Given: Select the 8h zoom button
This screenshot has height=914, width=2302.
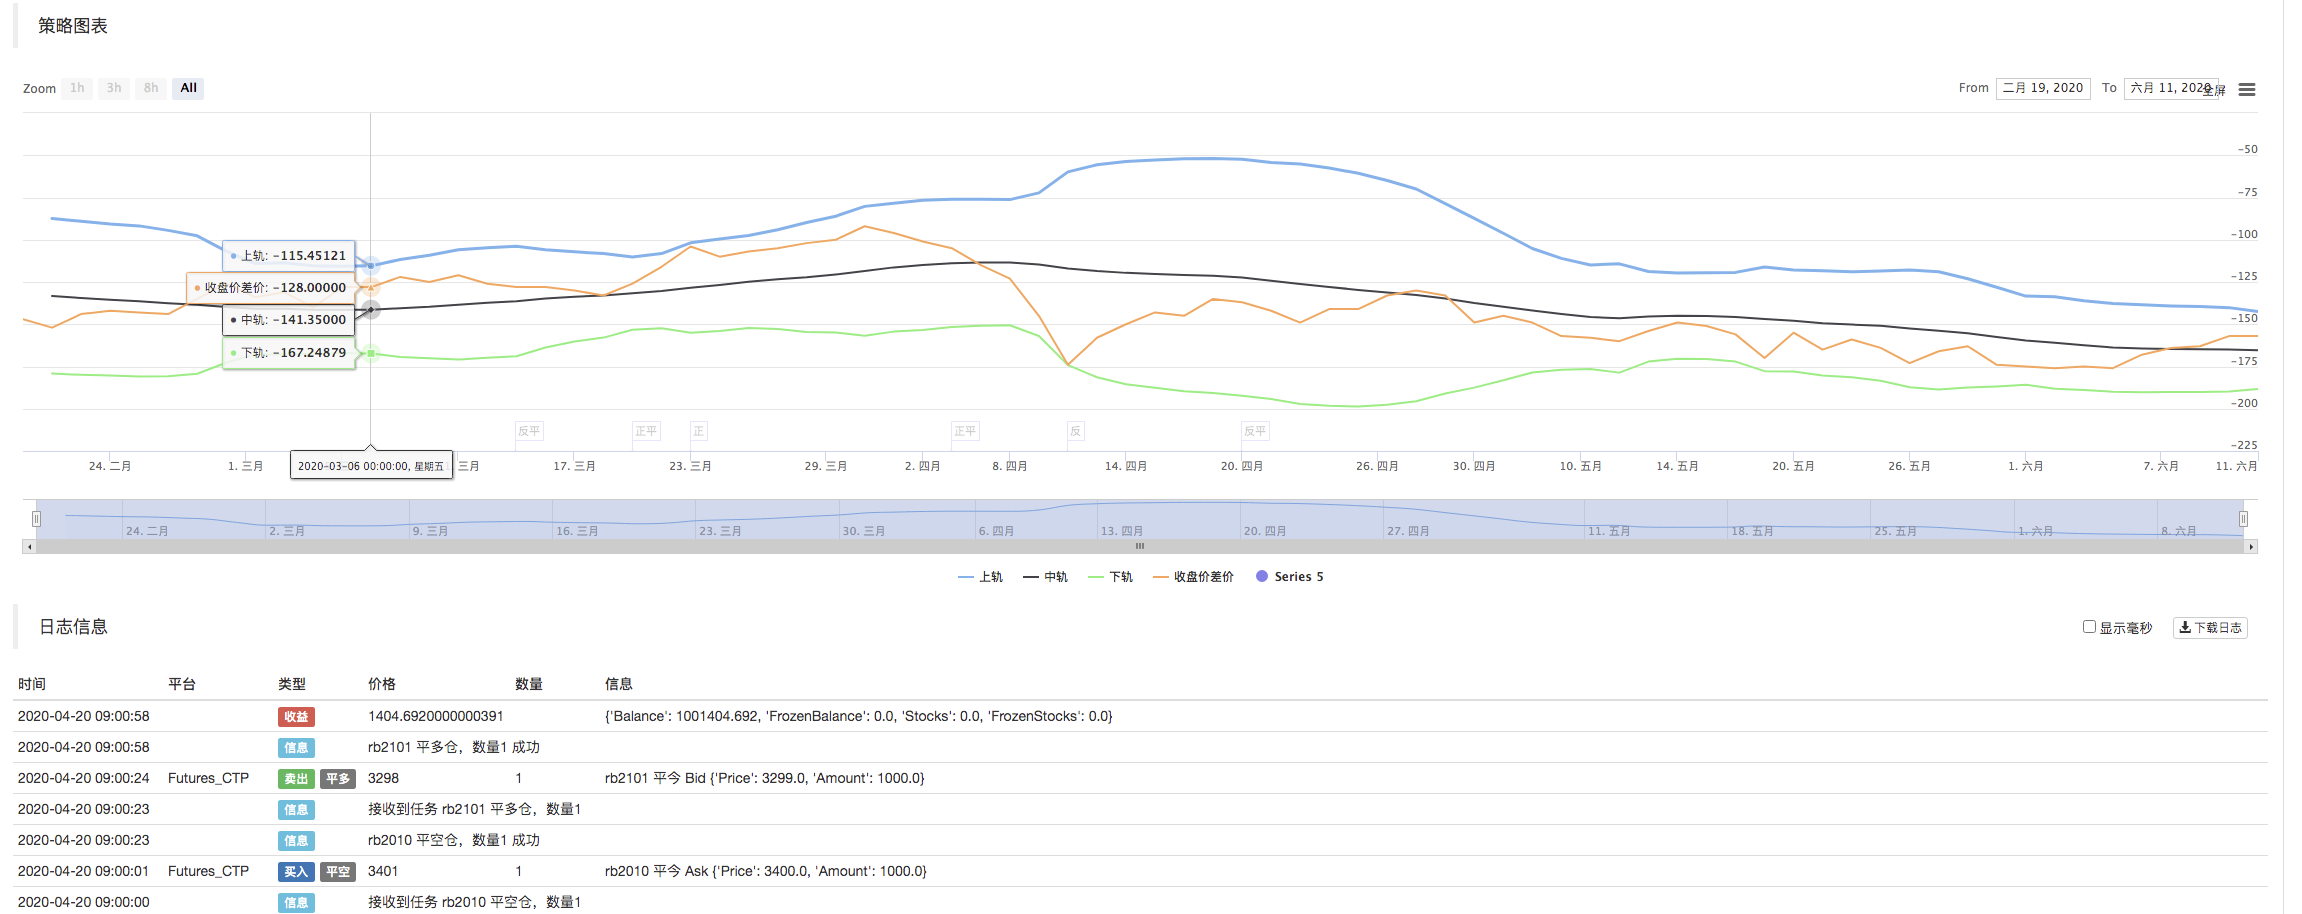Looking at the screenshot, I should pyautogui.click(x=151, y=88).
